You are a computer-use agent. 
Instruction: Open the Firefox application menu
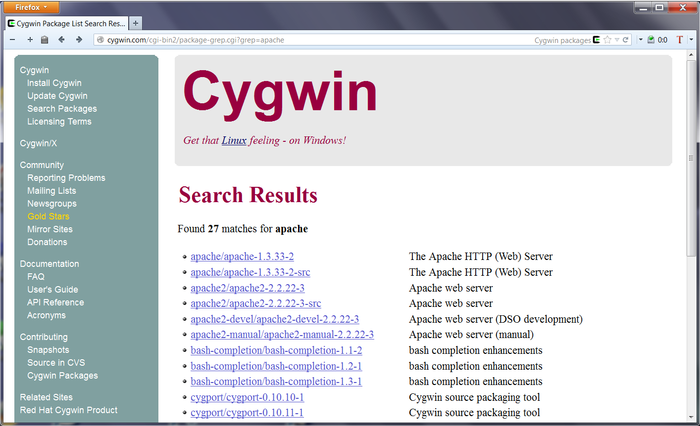31,7
